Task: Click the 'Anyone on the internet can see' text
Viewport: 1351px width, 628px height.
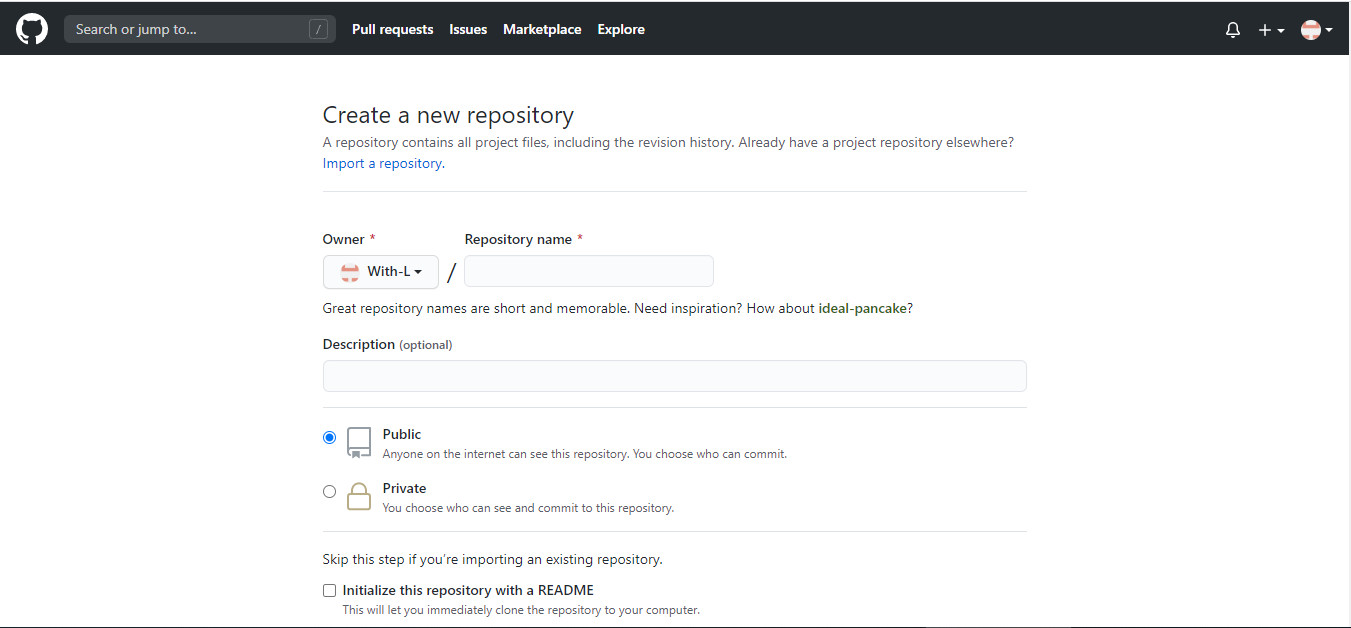Action: point(585,454)
